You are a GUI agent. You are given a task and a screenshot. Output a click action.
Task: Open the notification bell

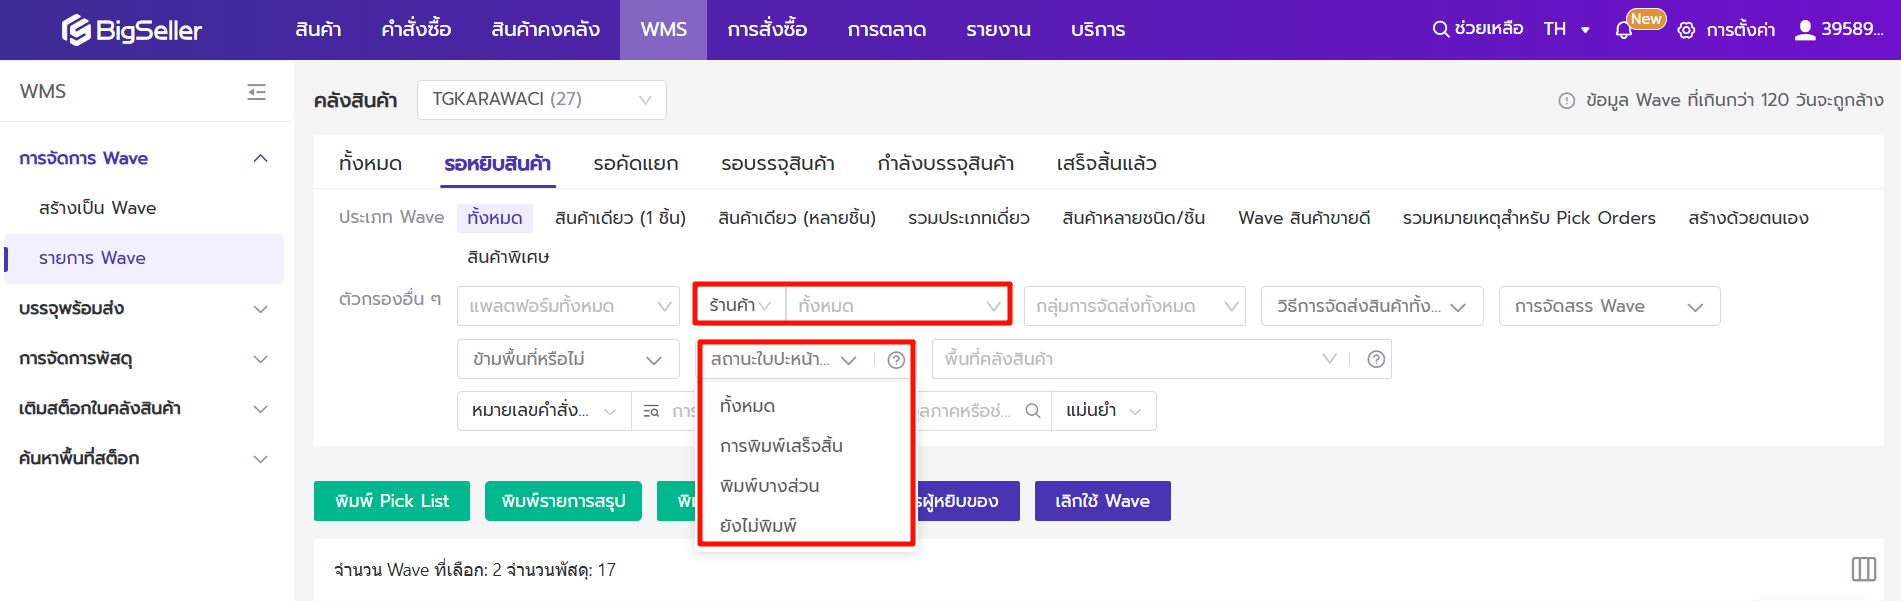[1624, 30]
